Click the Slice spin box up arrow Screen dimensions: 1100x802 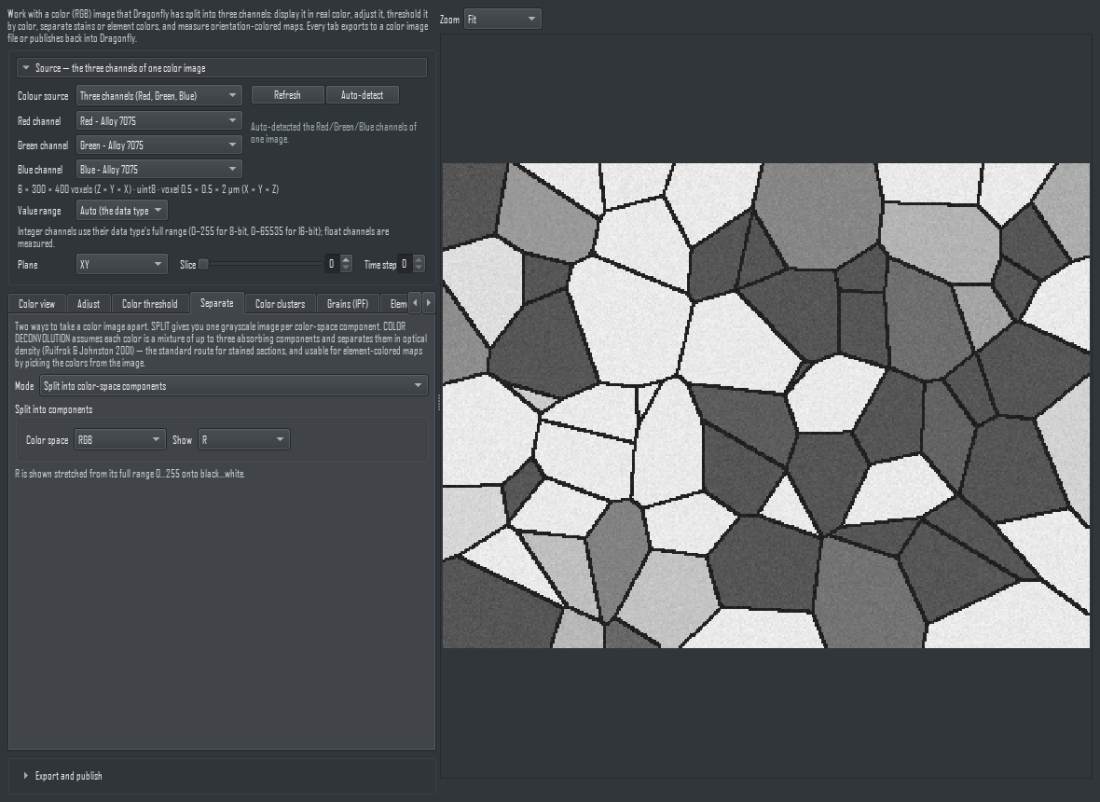[x=346, y=260]
